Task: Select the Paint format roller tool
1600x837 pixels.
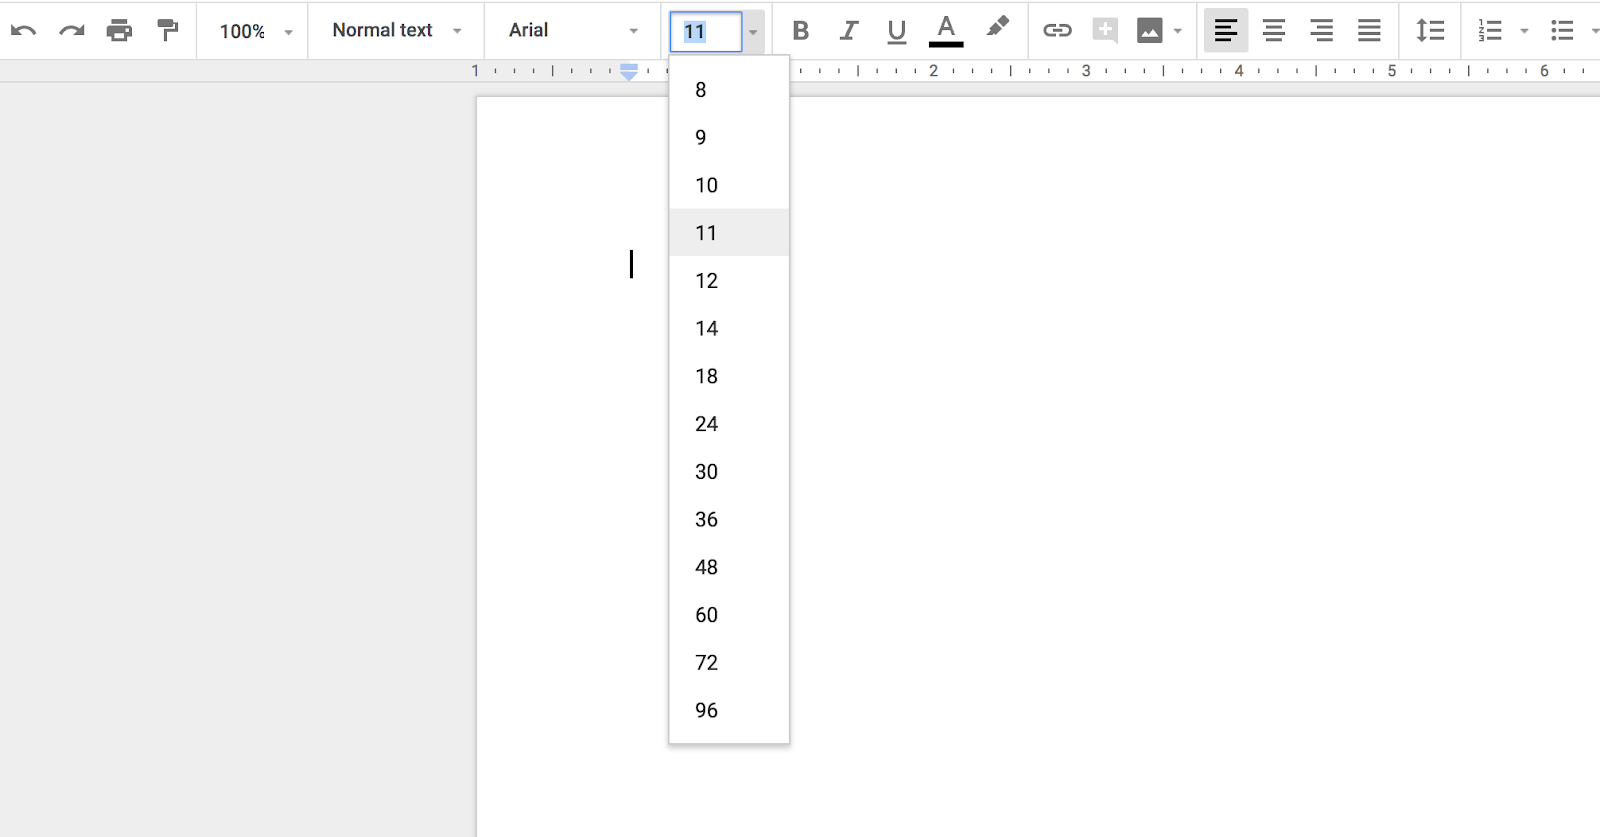Action: [x=167, y=31]
